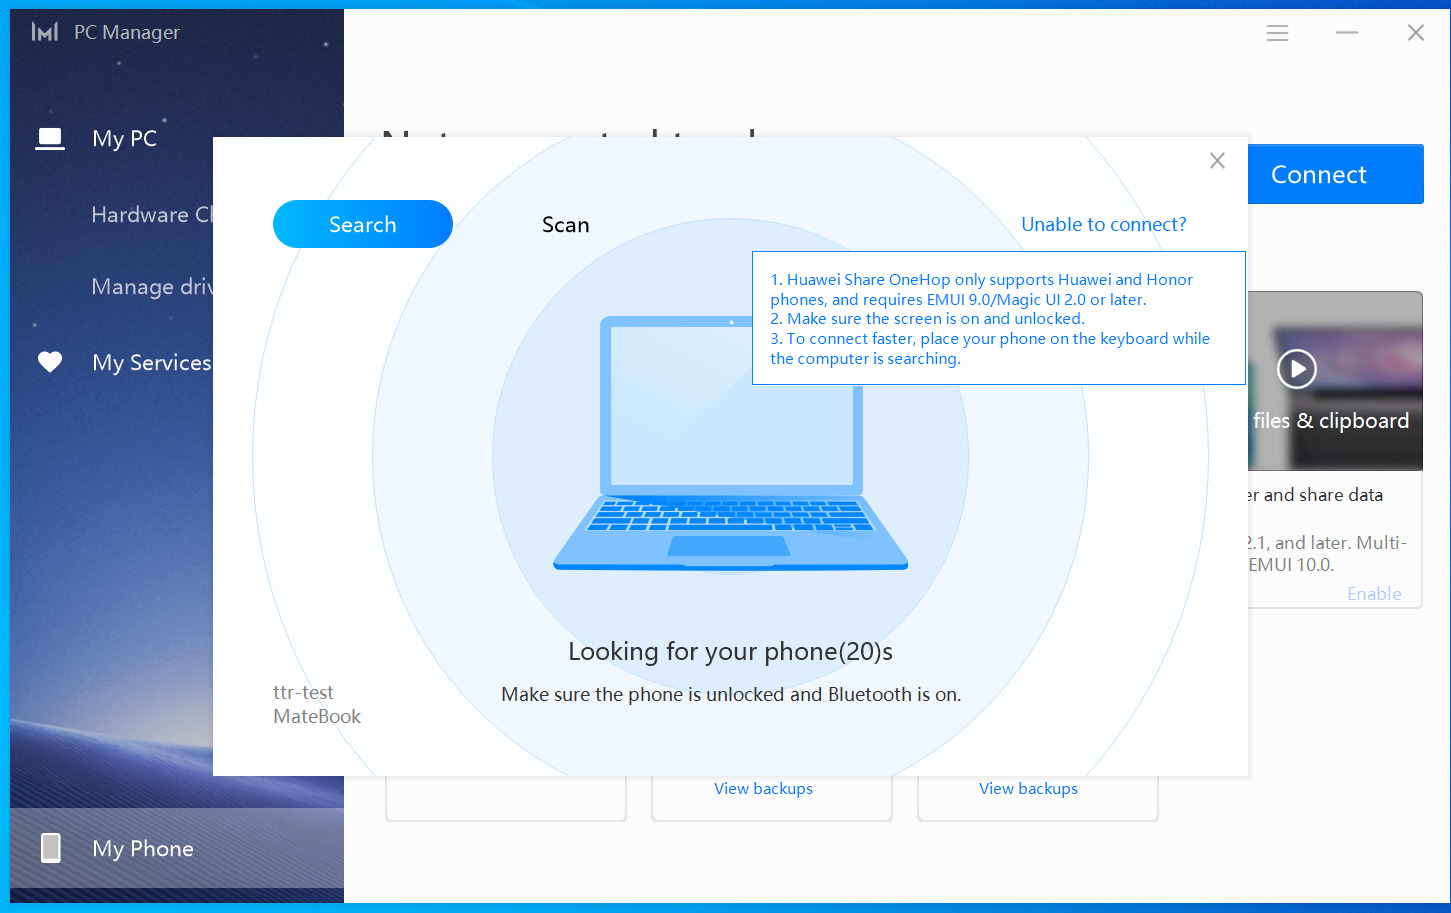The width and height of the screenshot is (1451, 913).
Task: Click the laptop illustration in dialog
Action: coord(730,445)
